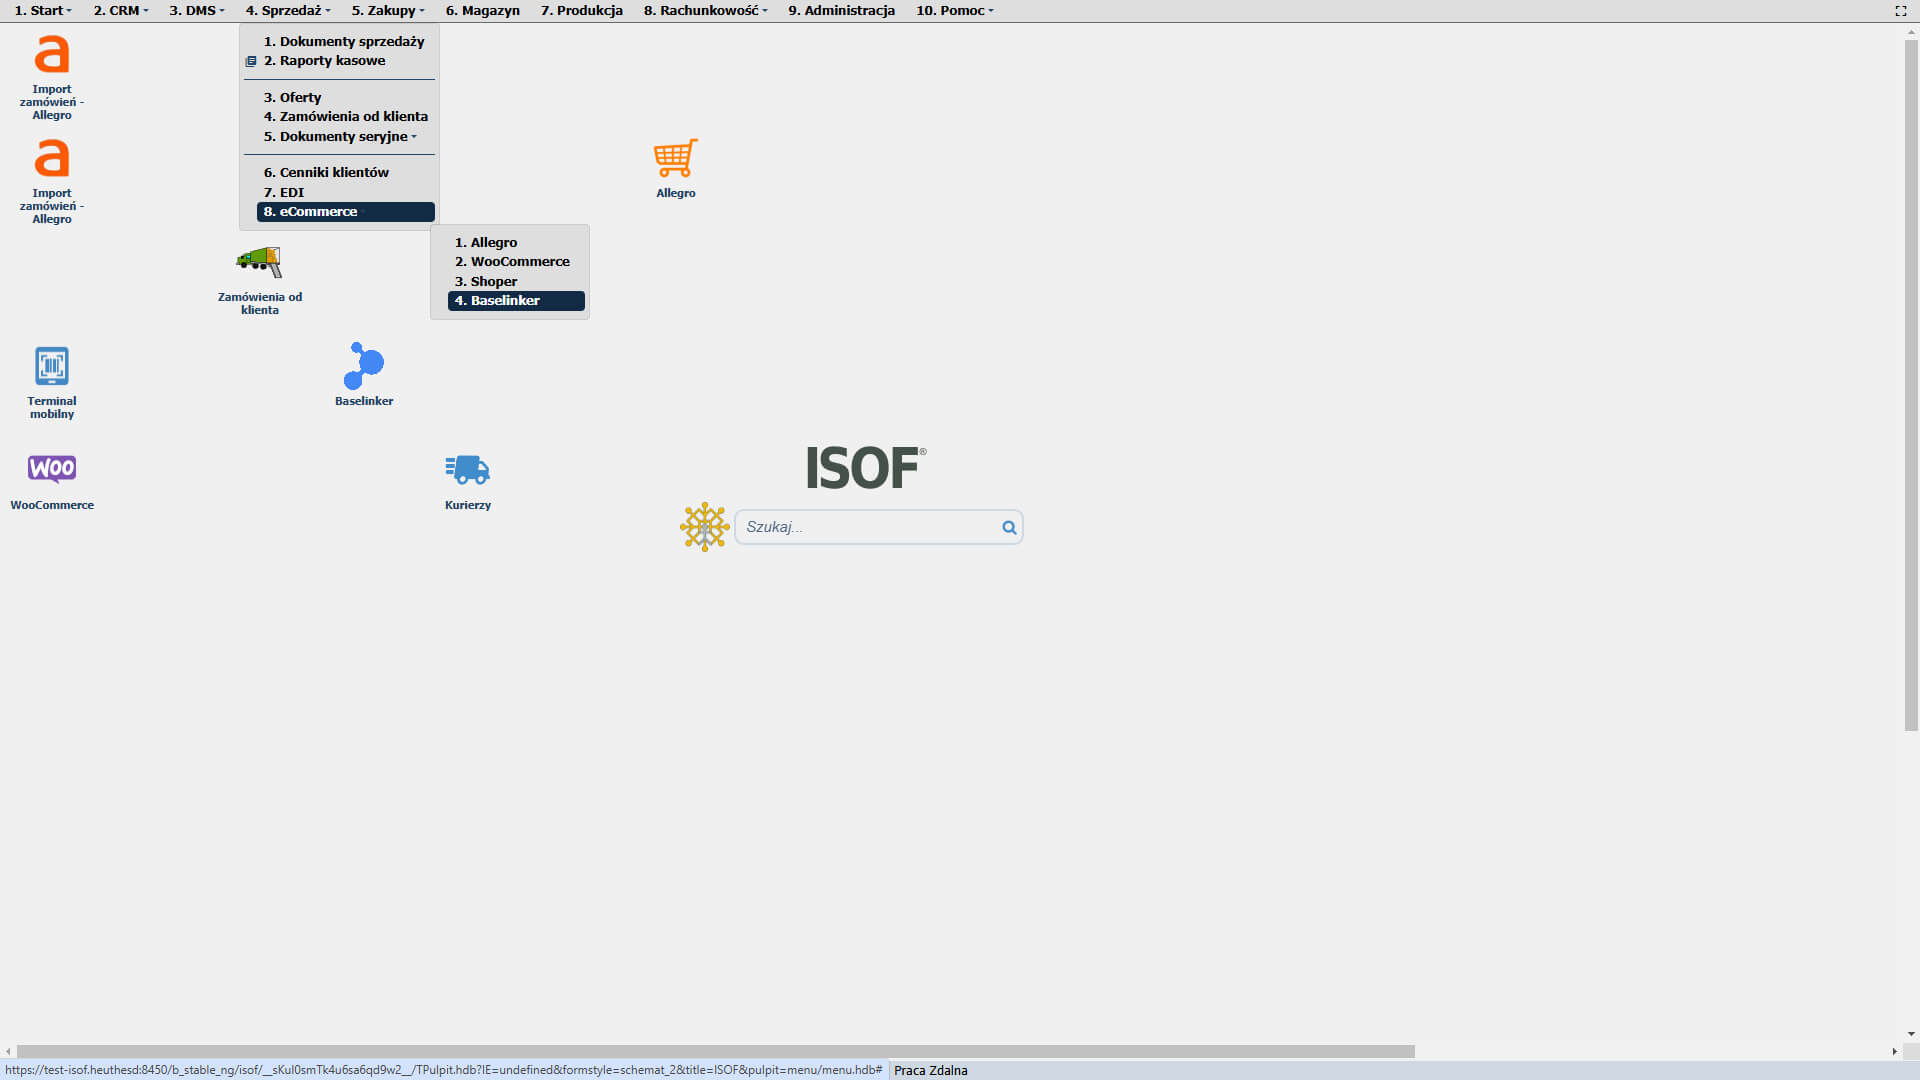Open the 3. DMS menu
1920x1080 pixels.
click(x=197, y=11)
